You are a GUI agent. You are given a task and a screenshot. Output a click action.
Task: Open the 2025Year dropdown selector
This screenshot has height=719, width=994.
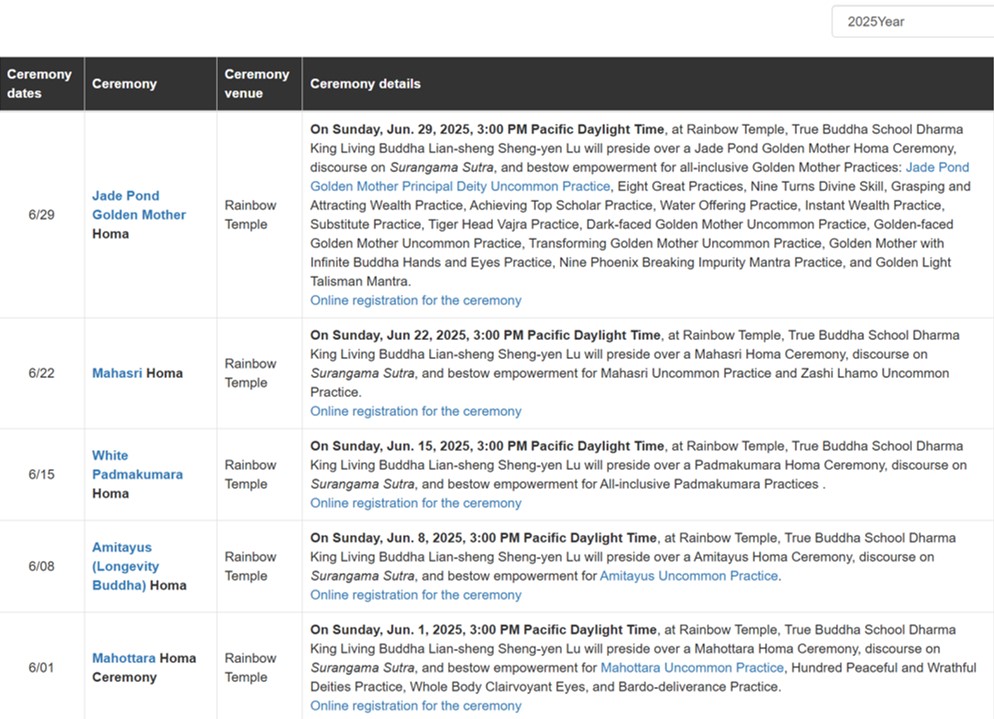pos(913,22)
